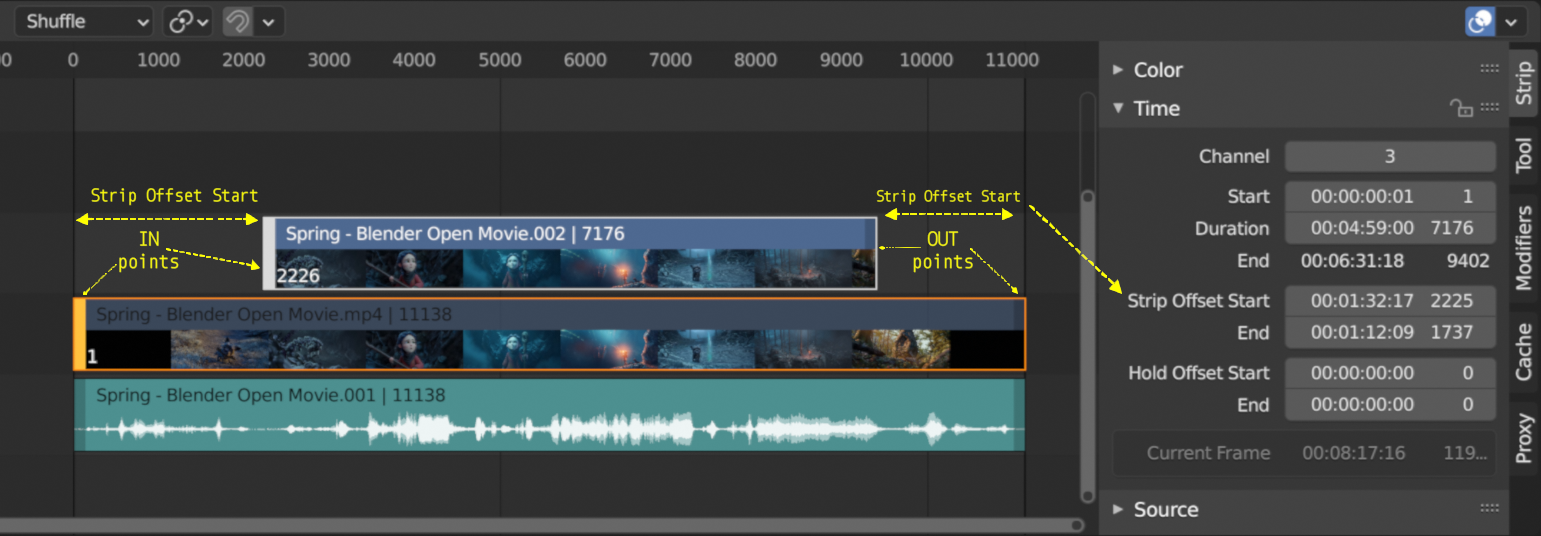
Task: Click the Hold Offset Start frame value 0
Action: [1468, 372]
